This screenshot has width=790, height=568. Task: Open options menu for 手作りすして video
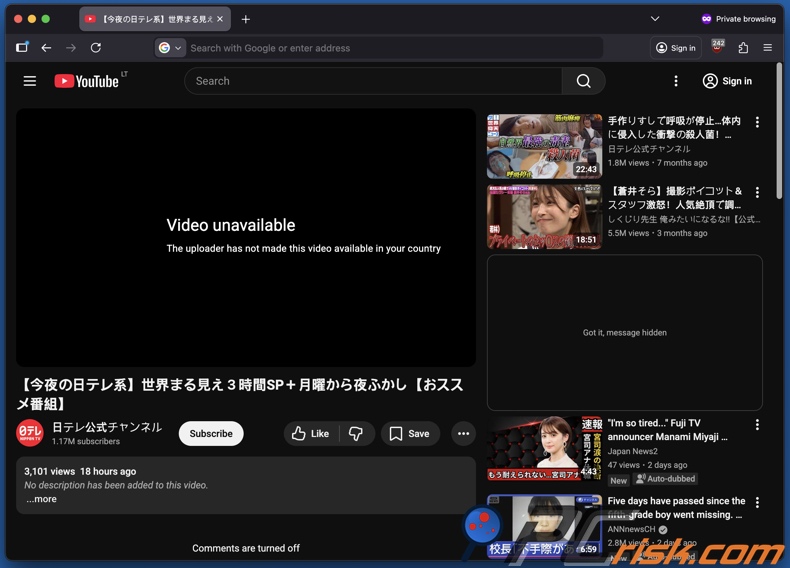757,122
